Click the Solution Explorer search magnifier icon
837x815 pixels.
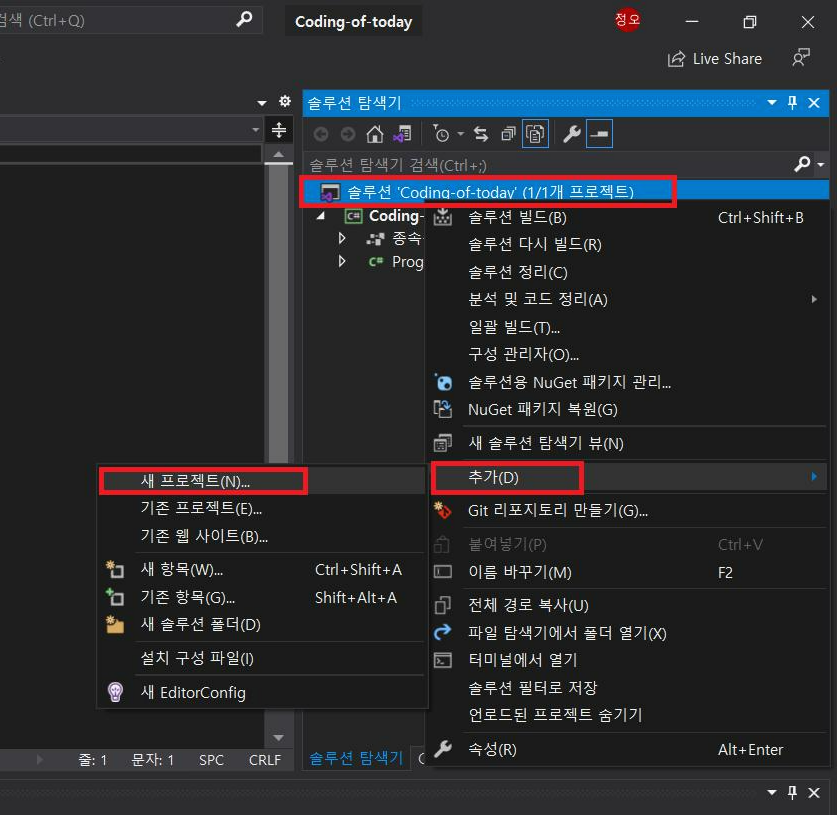click(802, 164)
